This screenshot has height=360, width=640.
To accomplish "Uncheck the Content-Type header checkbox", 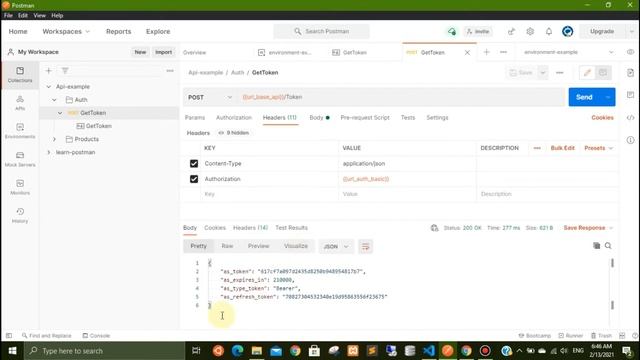I will [194, 164].
